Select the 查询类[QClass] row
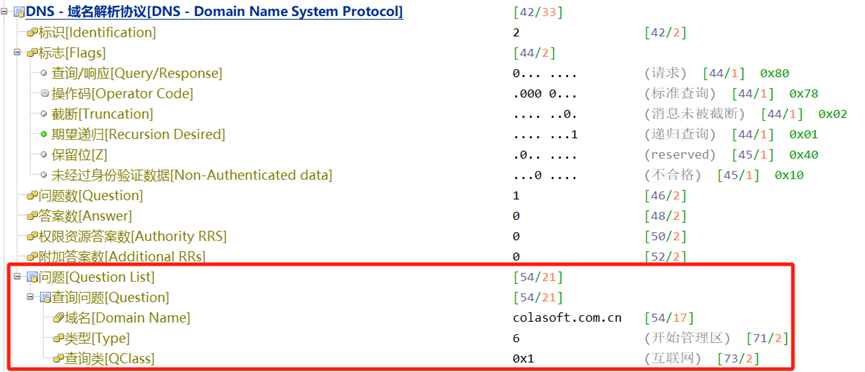The height and width of the screenshot is (372, 865). pyautogui.click(x=110, y=359)
